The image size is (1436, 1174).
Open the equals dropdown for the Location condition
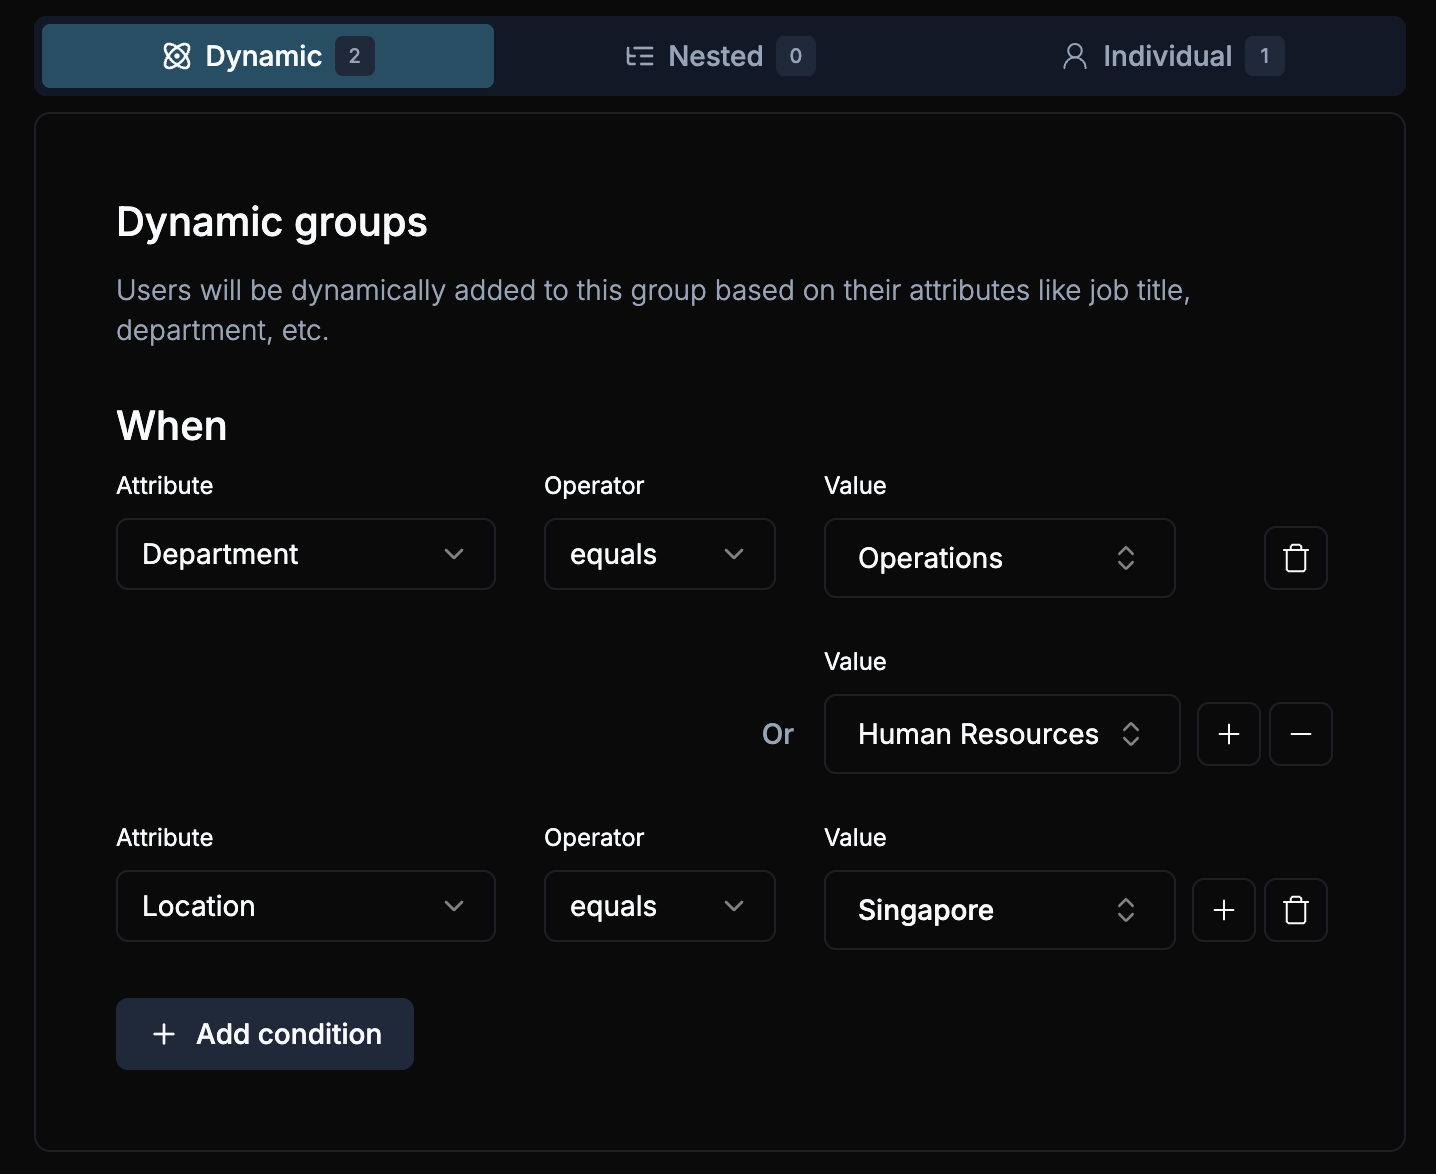click(x=733, y=906)
